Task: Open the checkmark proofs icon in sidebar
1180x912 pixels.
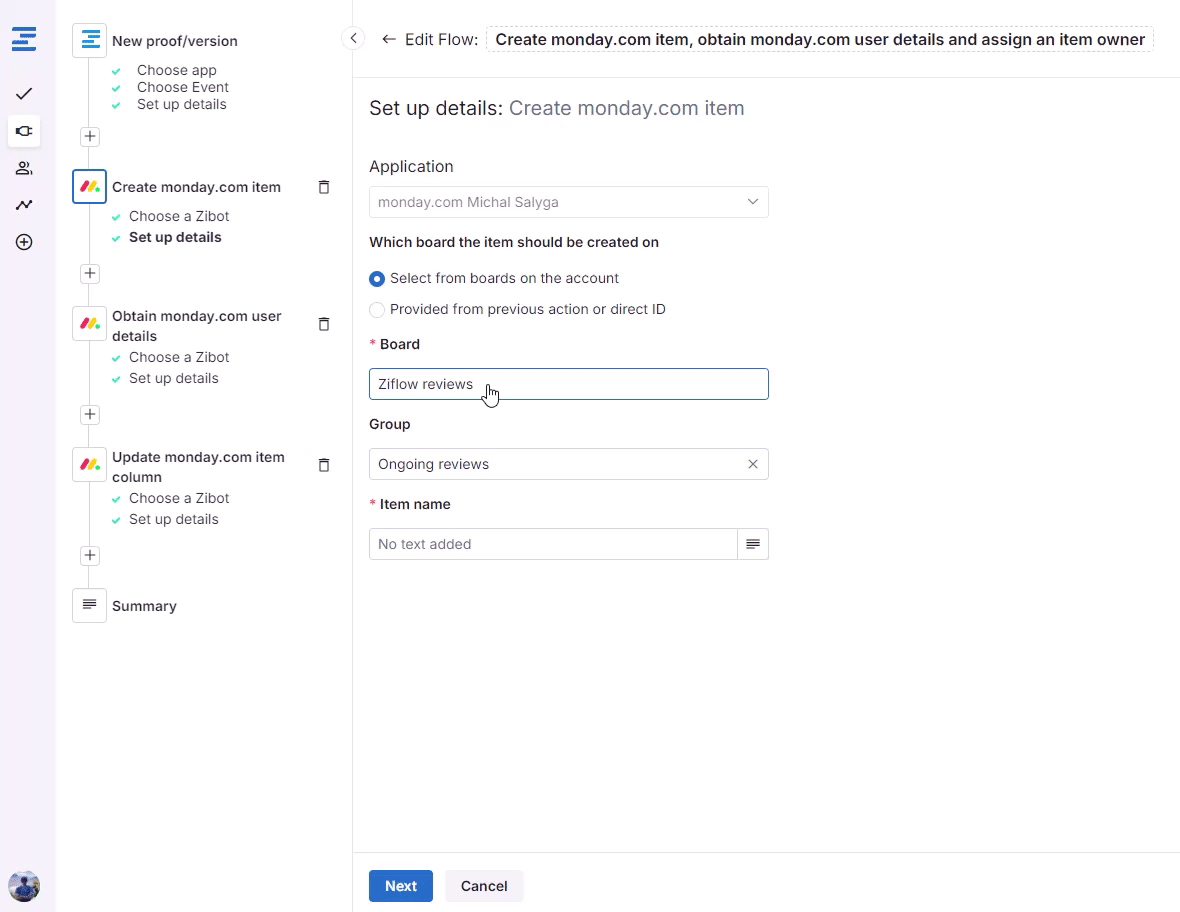Action: pyautogui.click(x=24, y=93)
